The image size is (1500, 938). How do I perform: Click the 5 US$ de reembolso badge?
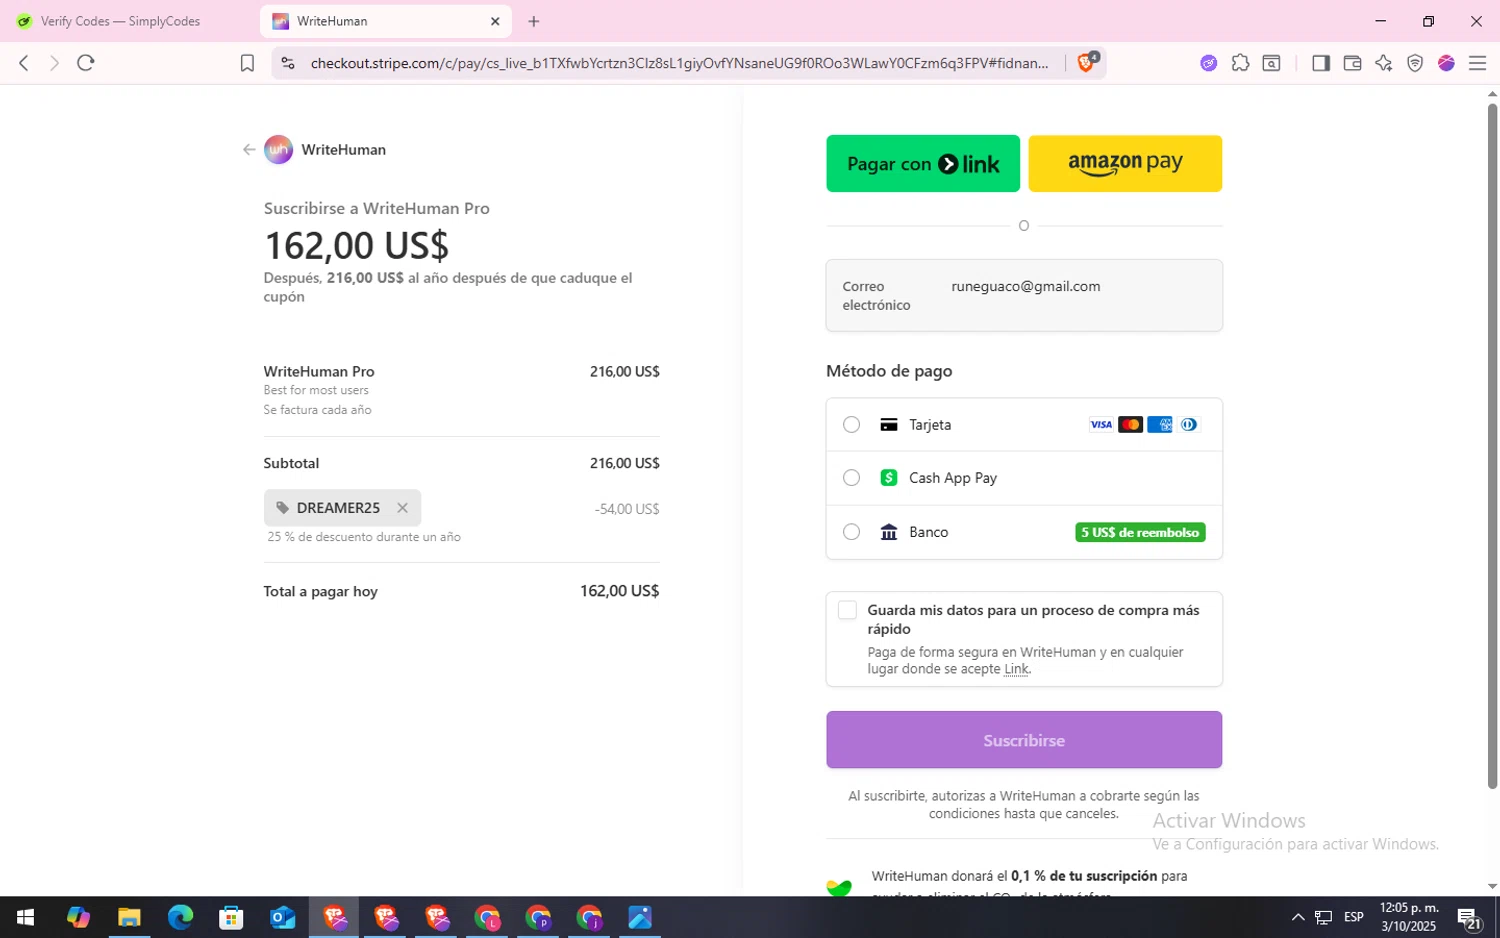(1140, 532)
